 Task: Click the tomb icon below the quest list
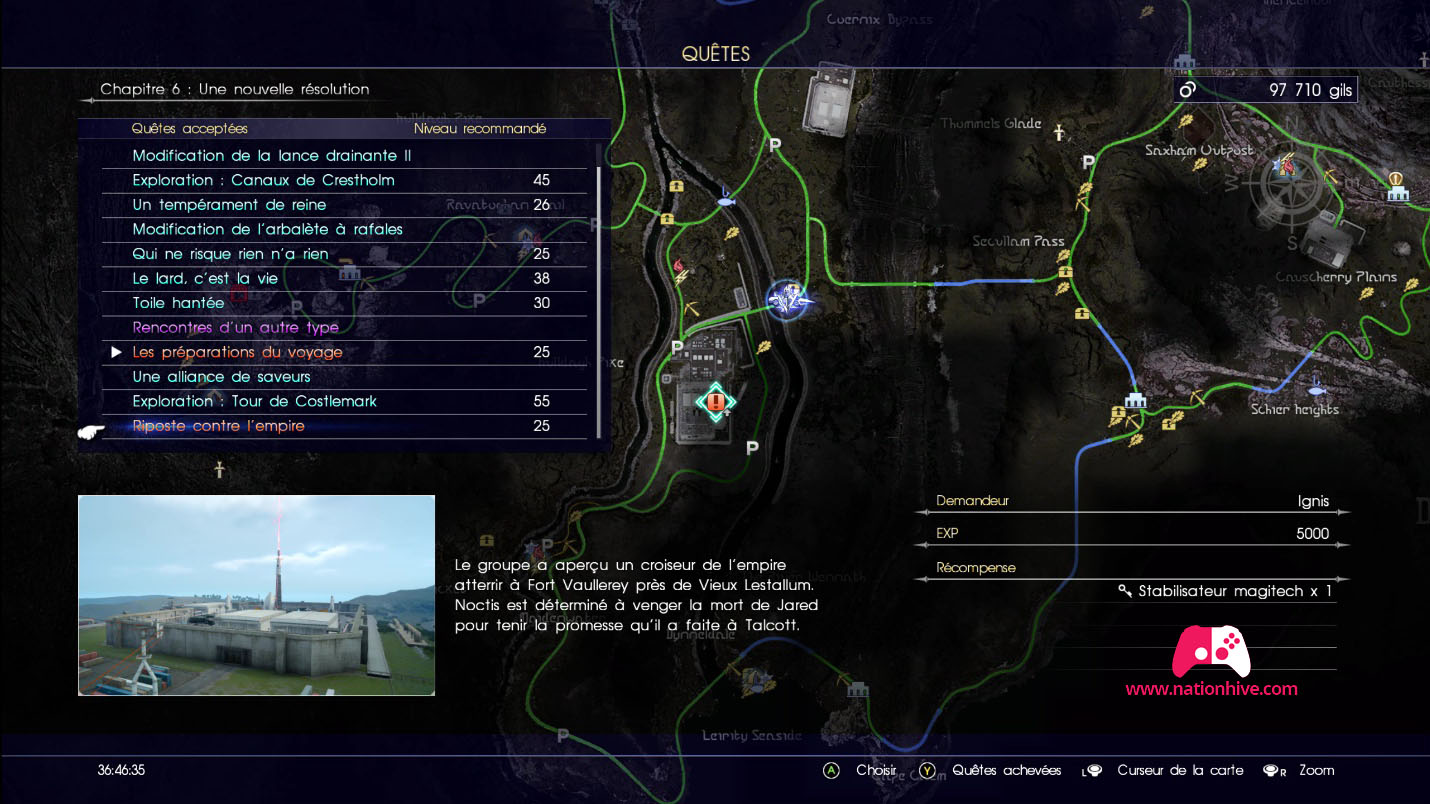pos(219,469)
